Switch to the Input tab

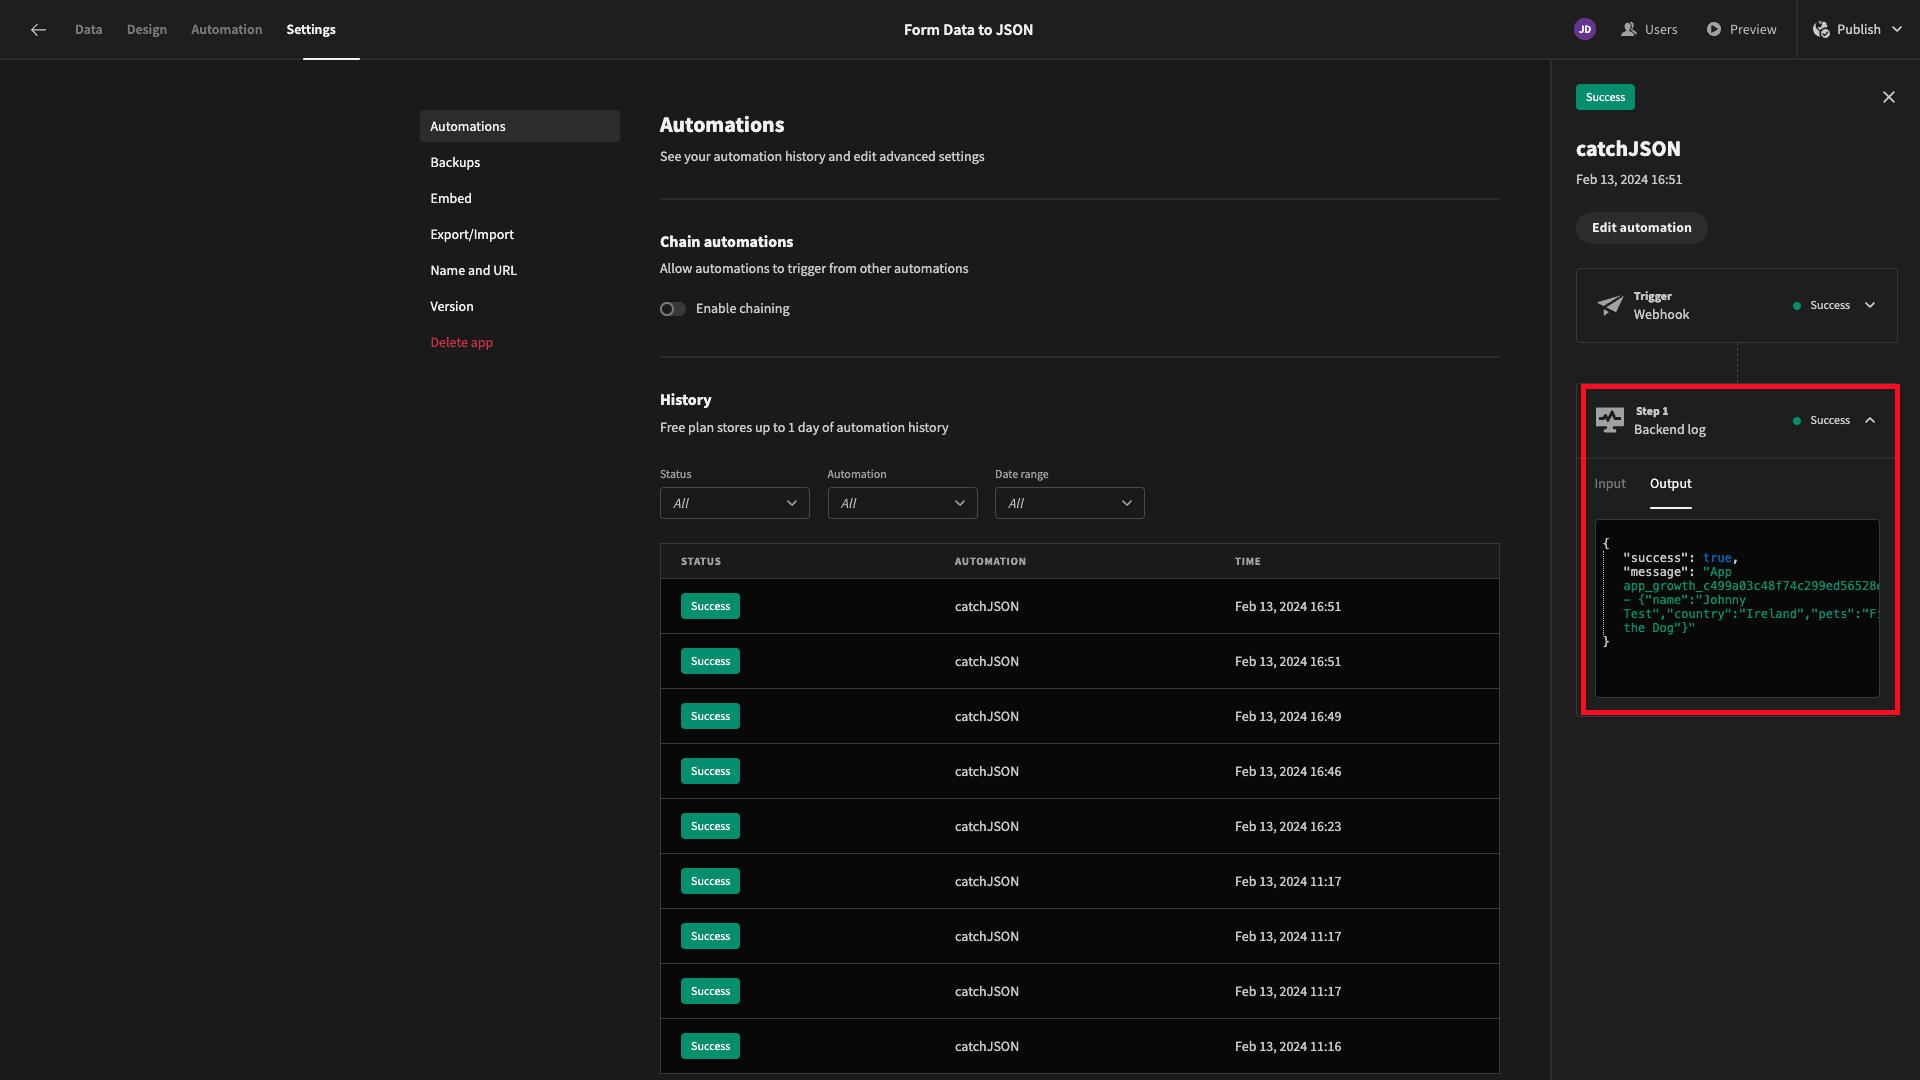(x=1610, y=483)
